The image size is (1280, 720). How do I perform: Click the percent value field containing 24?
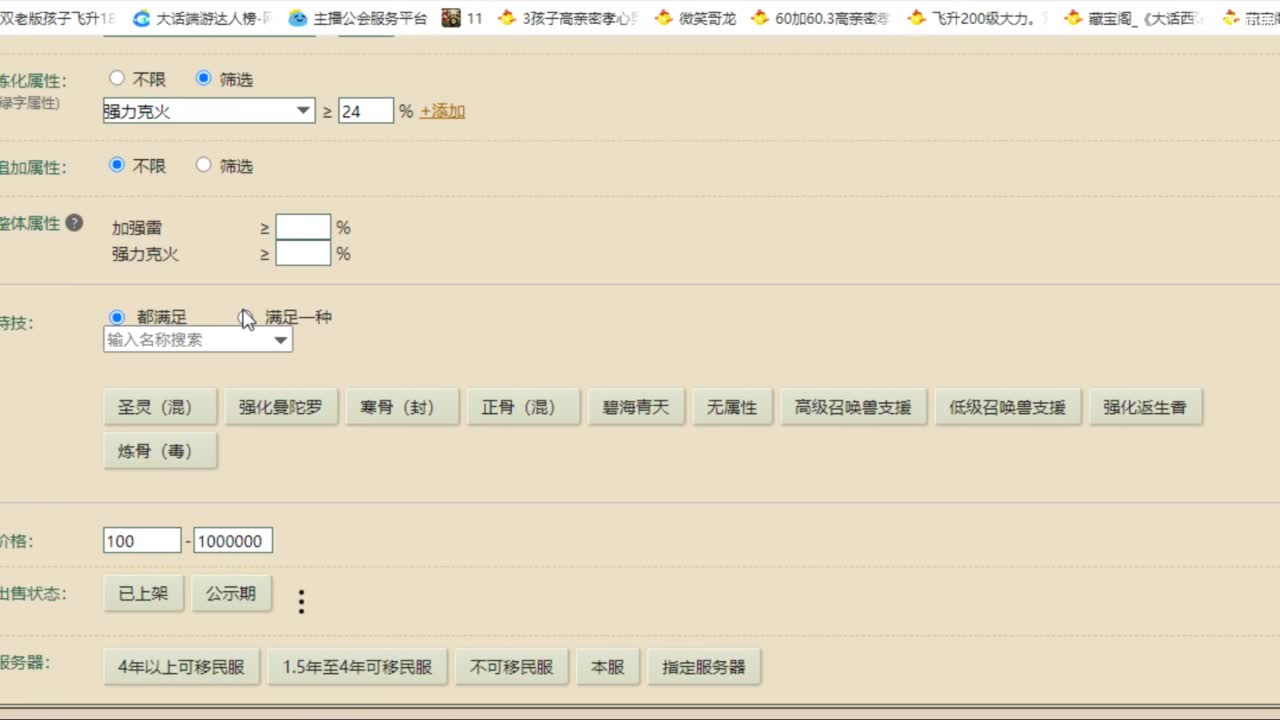coord(366,111)
